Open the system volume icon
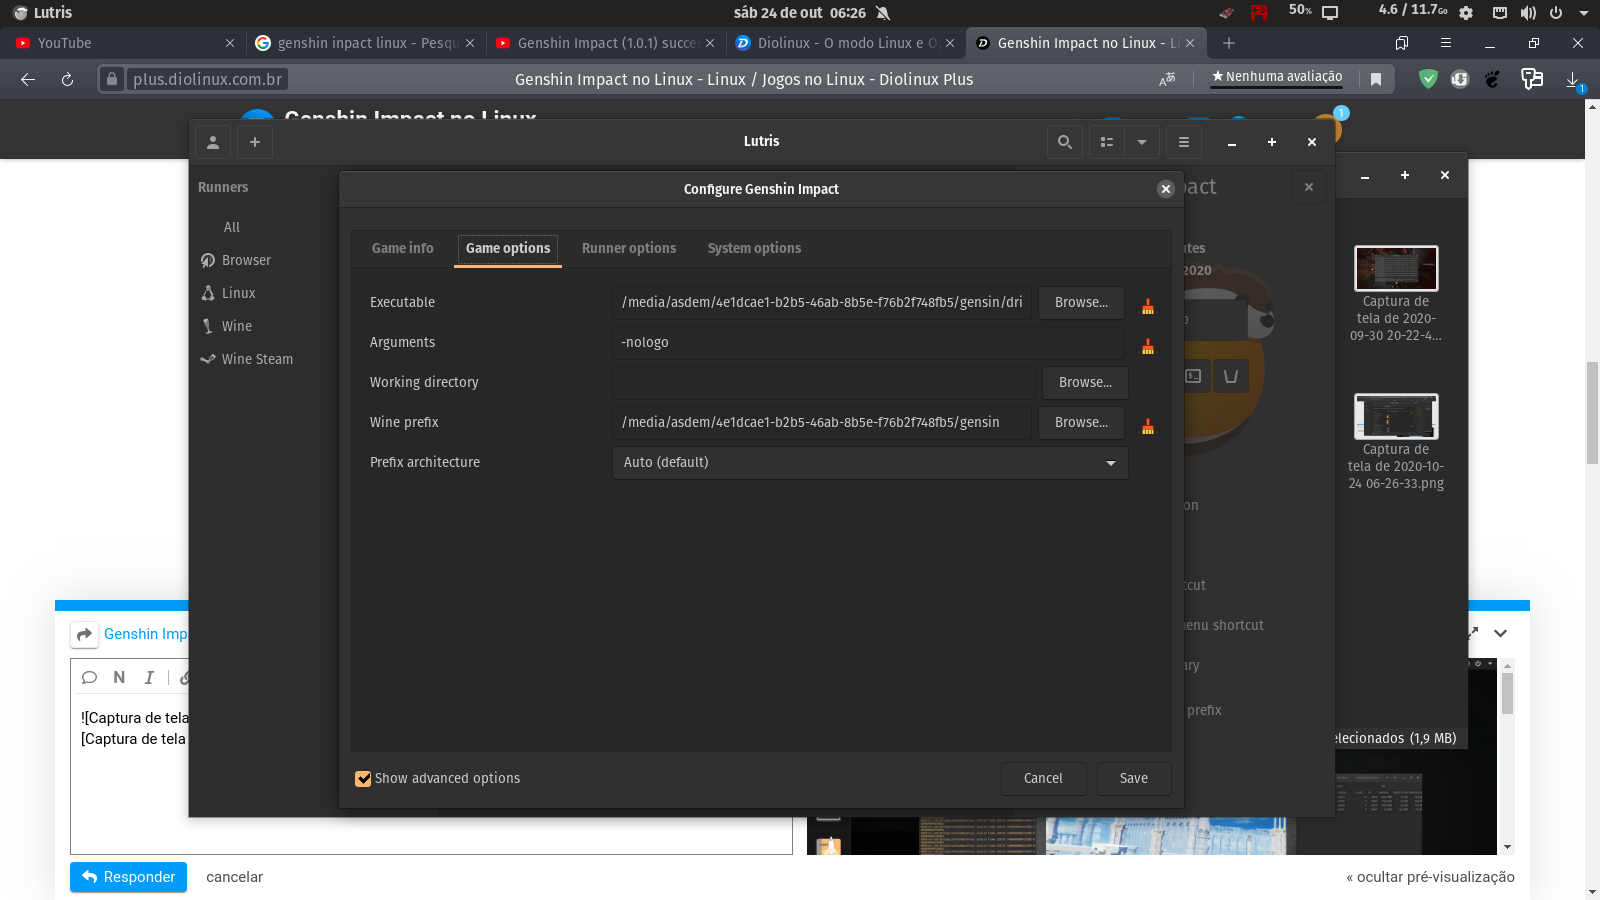This screenshot has width=1600, height=900. 1528,13
